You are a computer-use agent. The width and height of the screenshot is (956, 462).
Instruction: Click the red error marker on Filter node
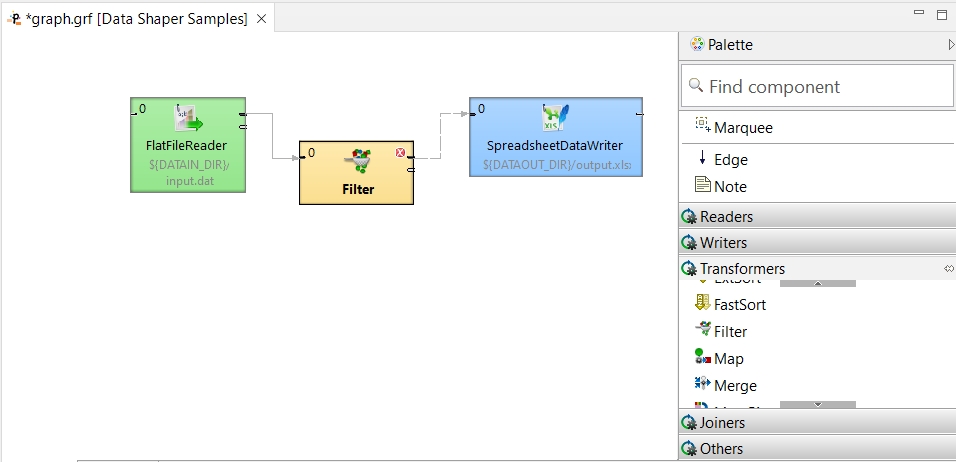click(400, 152)
